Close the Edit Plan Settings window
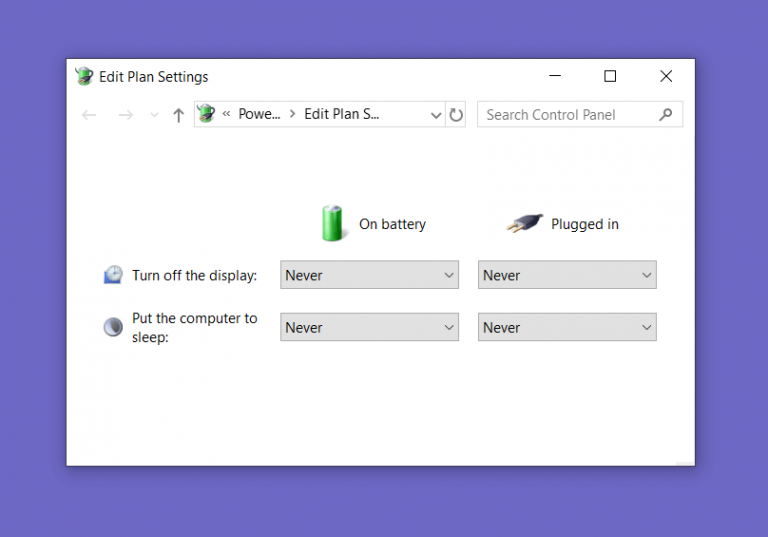The width and height of the screenshot is (768, 537). [x=666, y=76]
